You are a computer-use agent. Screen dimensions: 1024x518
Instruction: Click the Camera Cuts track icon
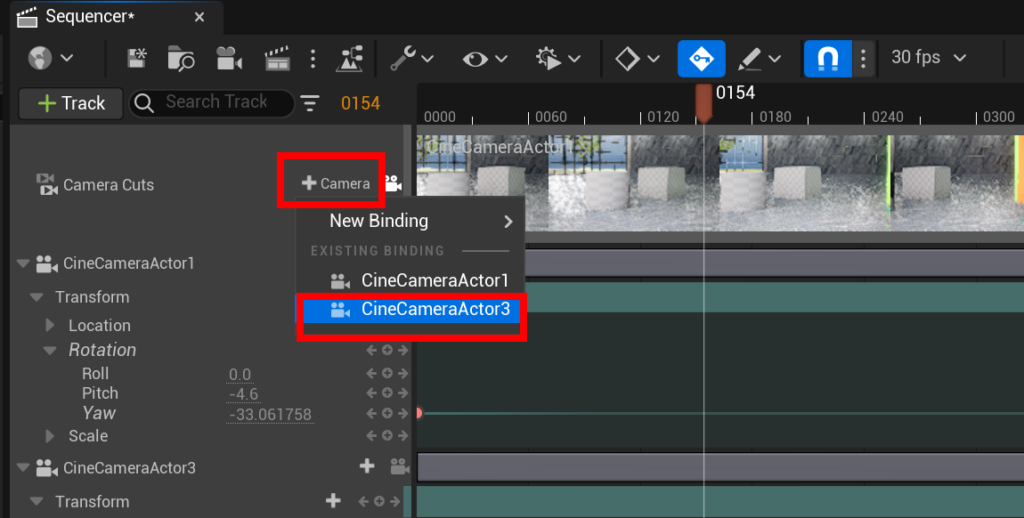[x=46, y=185]
